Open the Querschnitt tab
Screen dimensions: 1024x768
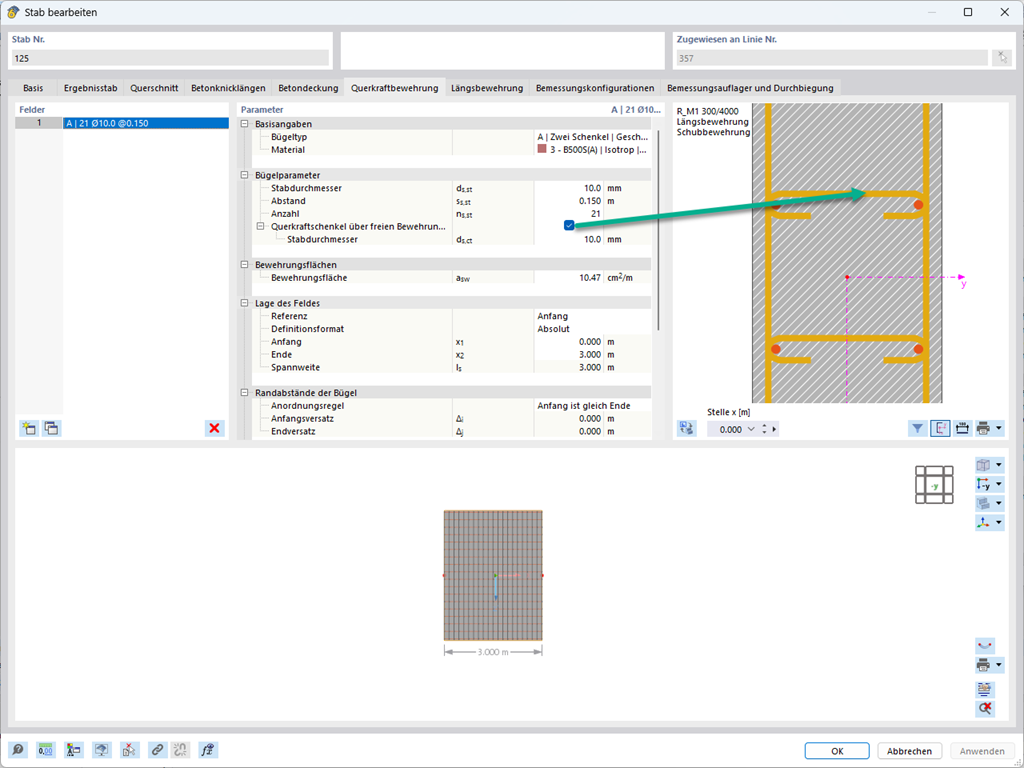(x=154, y=88)
